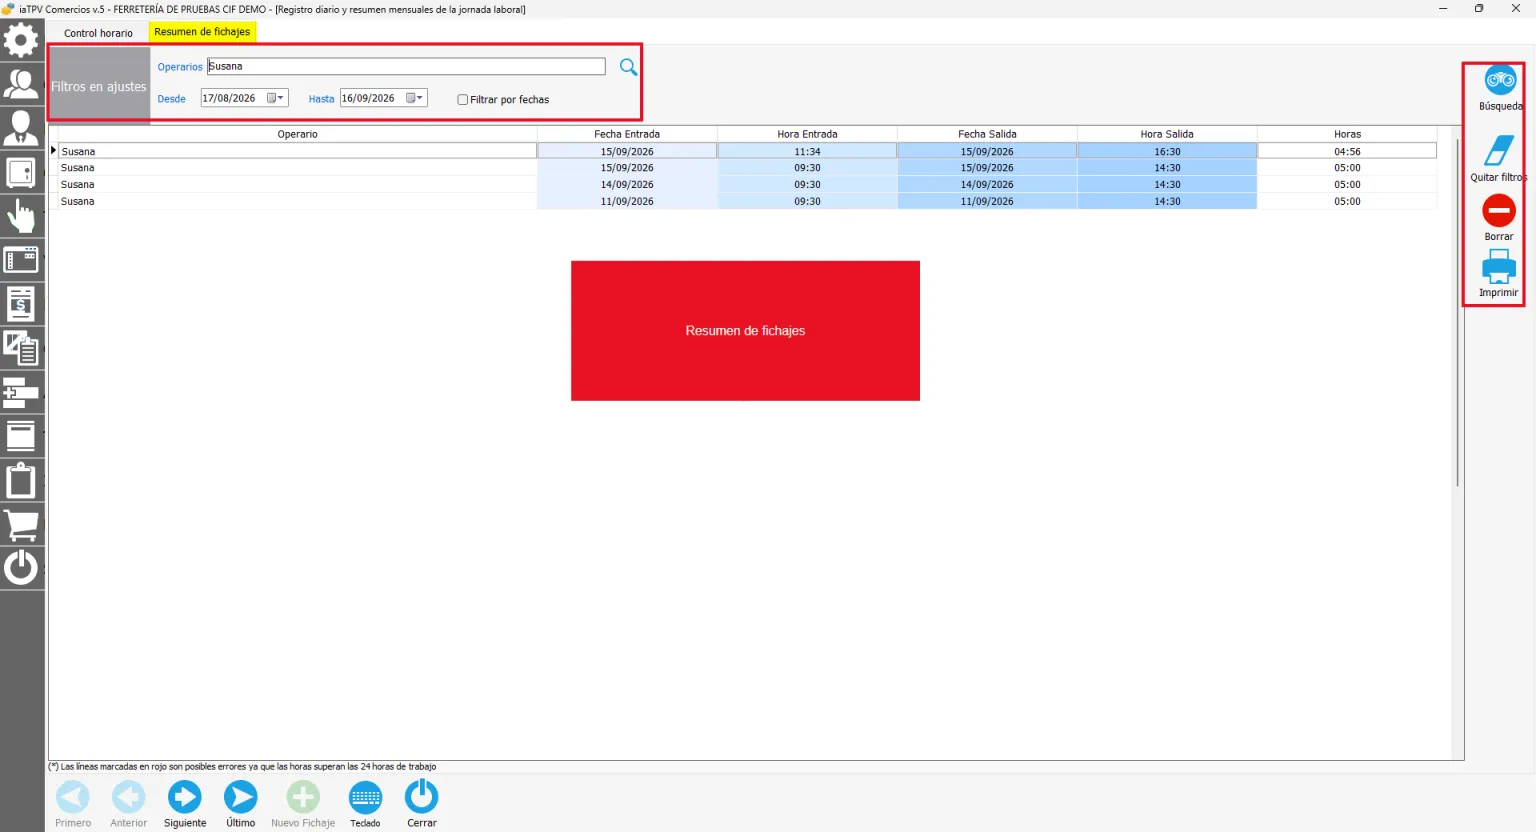Enable the Filtrar por fechas checkbox
This screenshot has height=832, width=1536.
click(x=462, y=100)
